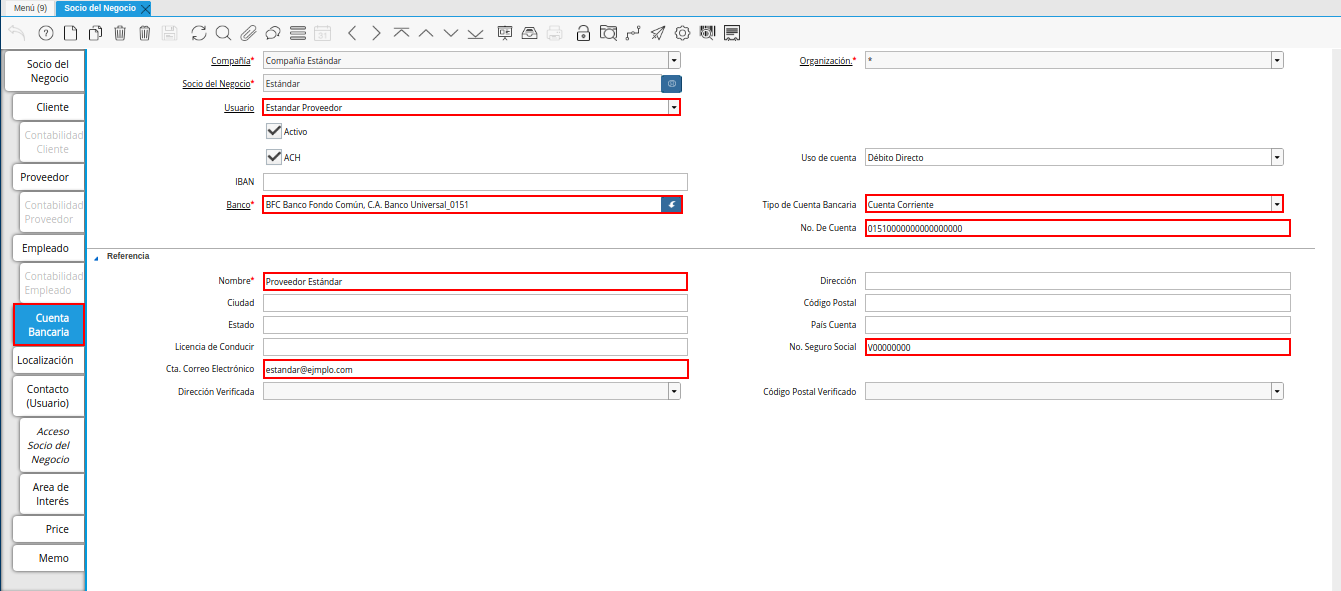The height and width of the screenshot is (591, 1341).
Task: Go to parent record with left chevron
Action: point(352,33)
